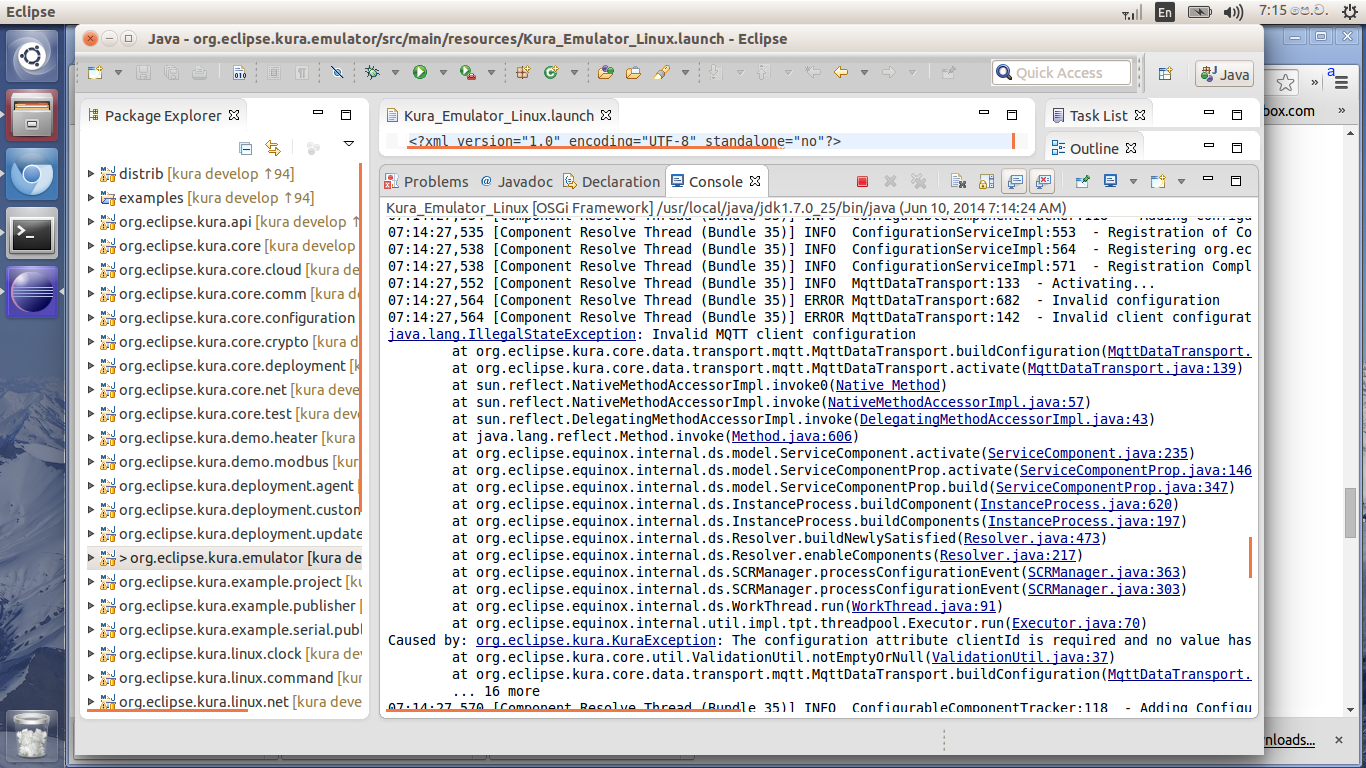1366x768 pixels.
Task: Expand the examples project node
Action: click(x=92, y=198)
